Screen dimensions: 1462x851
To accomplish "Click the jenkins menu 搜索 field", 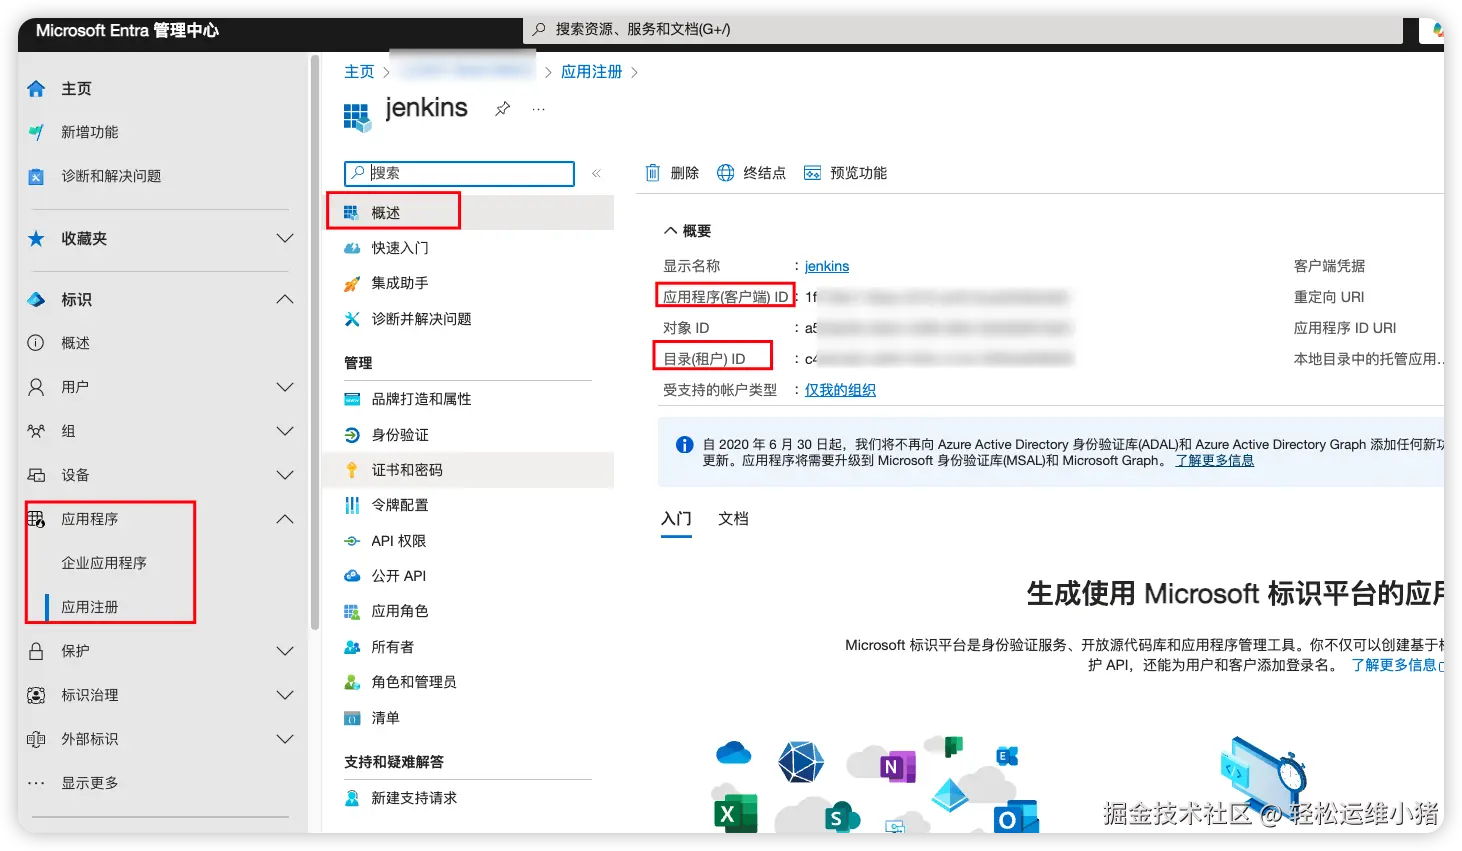I will (x=459, y=173).
